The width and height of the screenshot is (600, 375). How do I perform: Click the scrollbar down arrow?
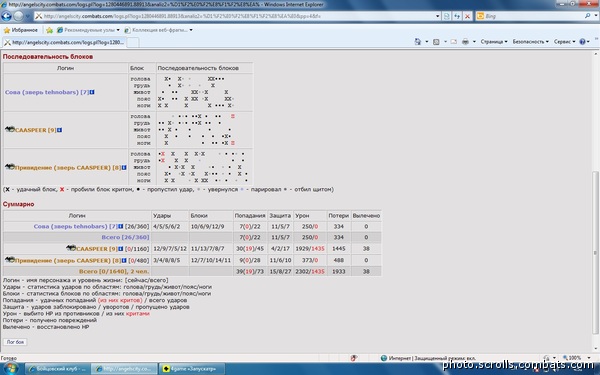pos(595,349)
